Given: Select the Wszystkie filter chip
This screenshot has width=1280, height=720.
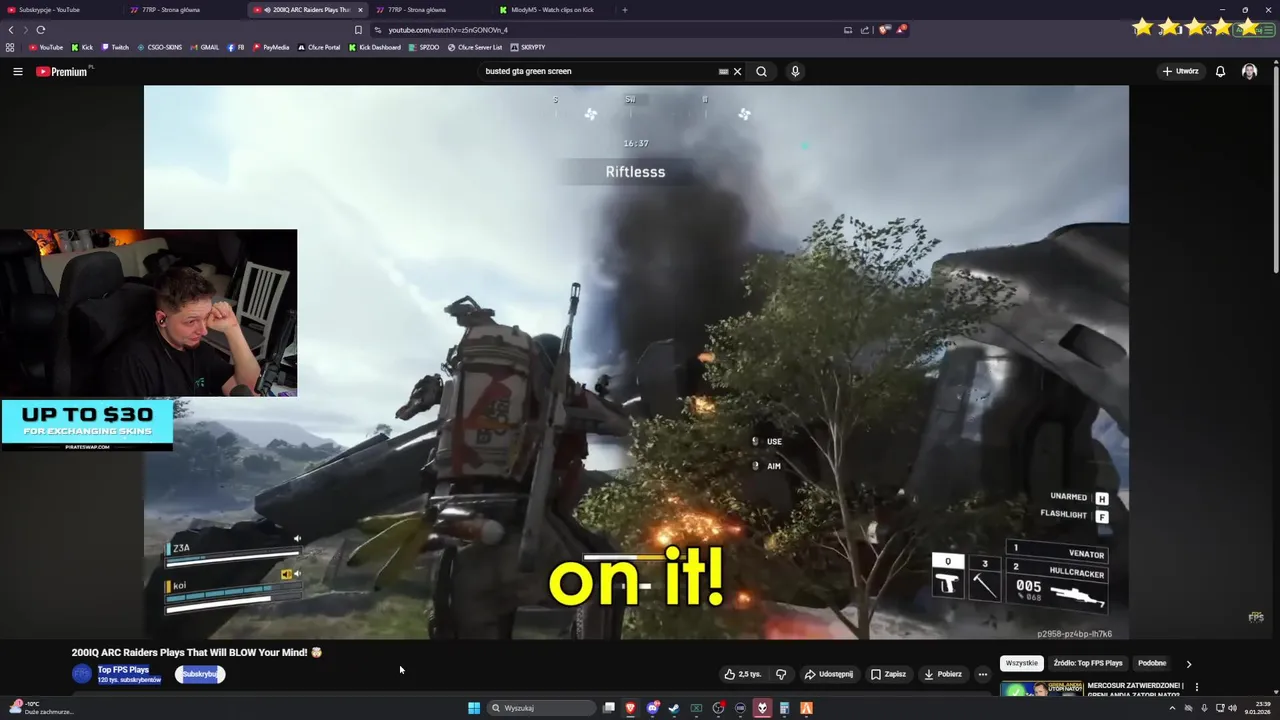Looking at the screenshot, I should [1022, 663].
